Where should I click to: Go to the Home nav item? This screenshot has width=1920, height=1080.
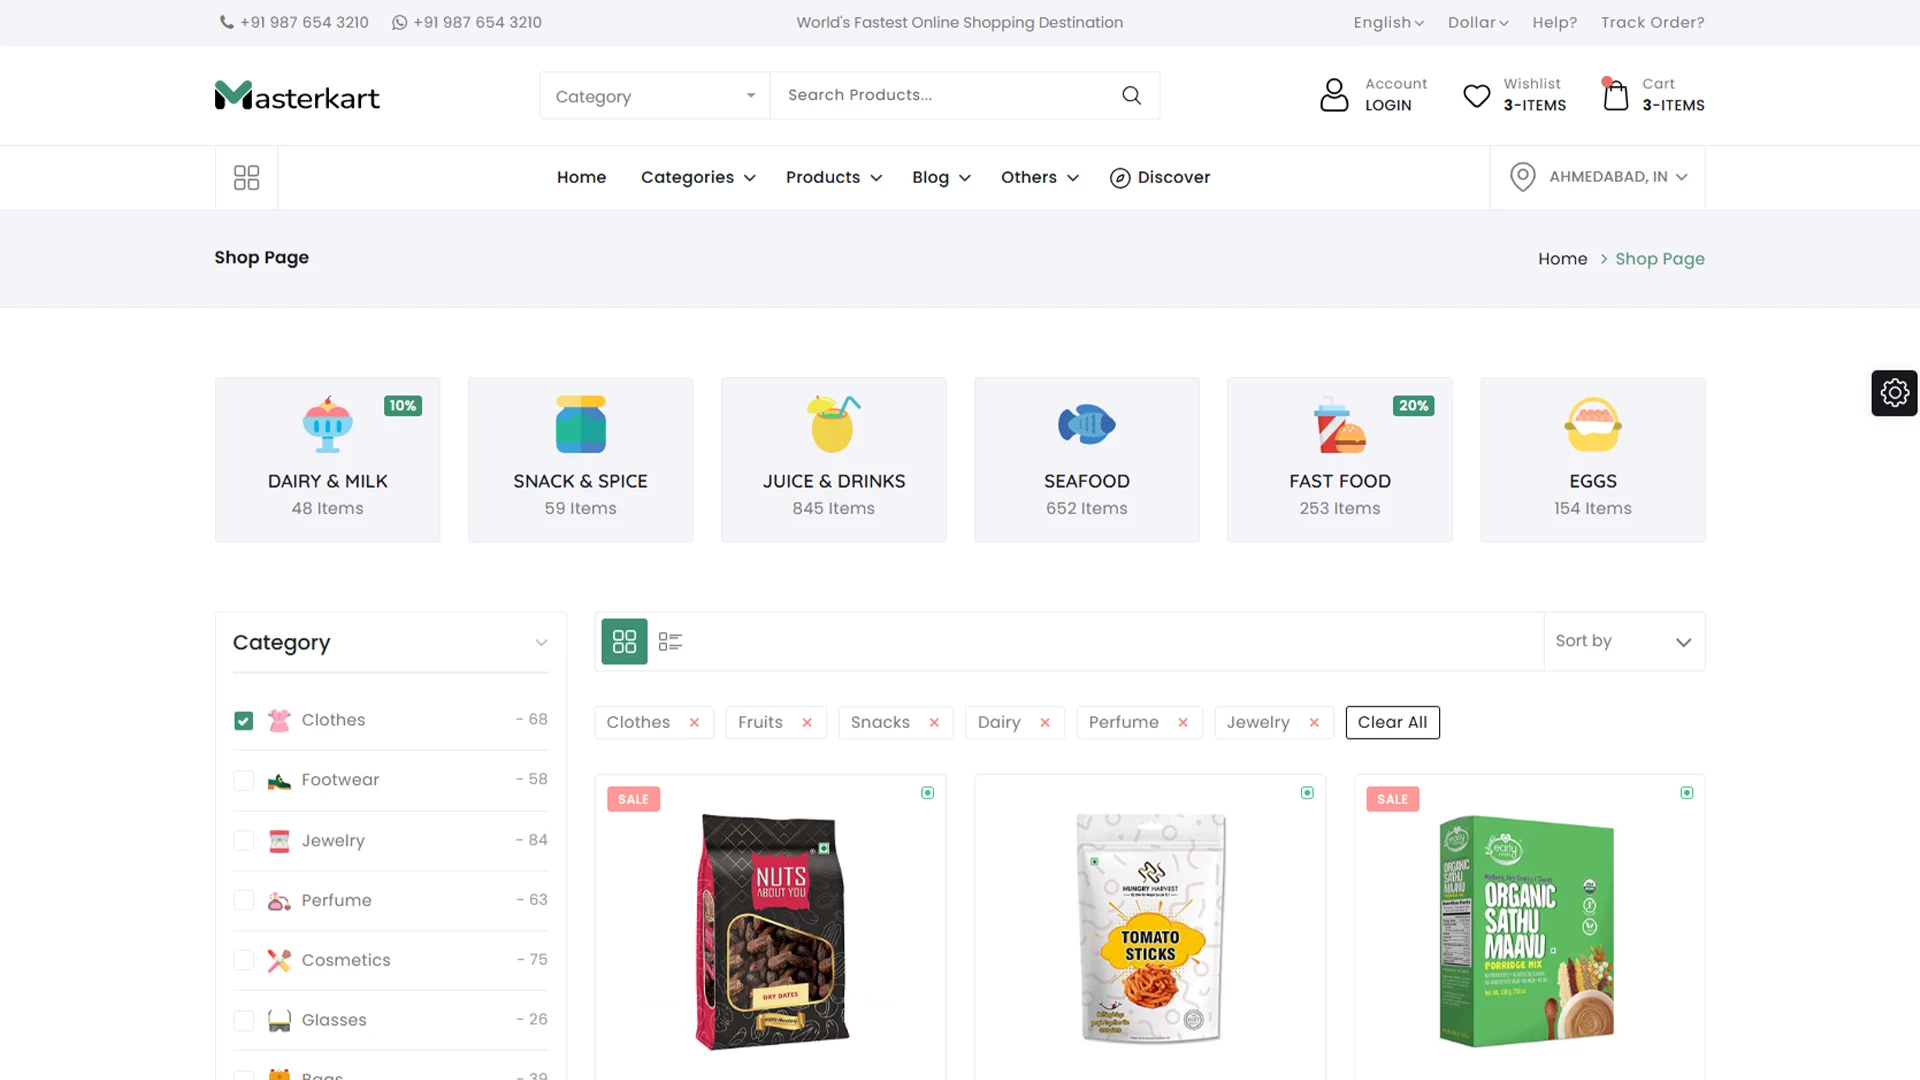click(x=581, y=178)
